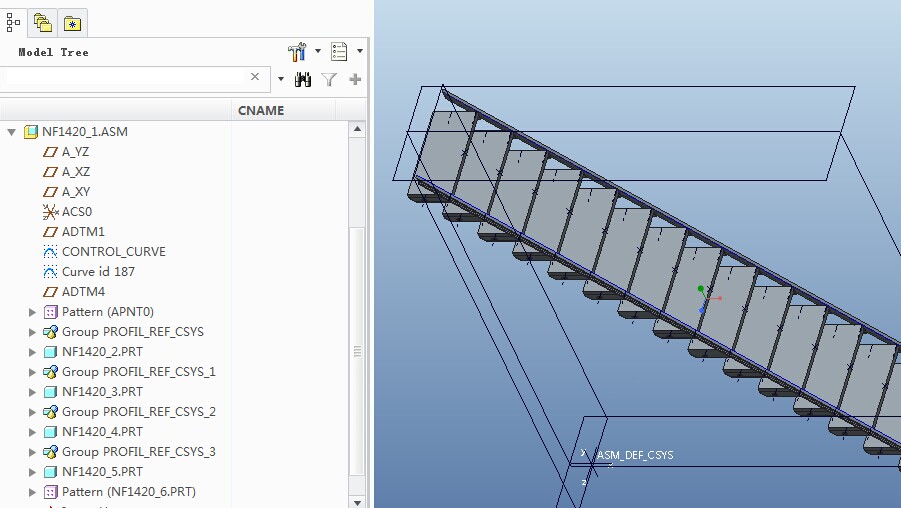Viewport: 901px width, 508px height.
Task: Select Curve id 187 entry
Action: pyautogui.click(x=98, y=272)
